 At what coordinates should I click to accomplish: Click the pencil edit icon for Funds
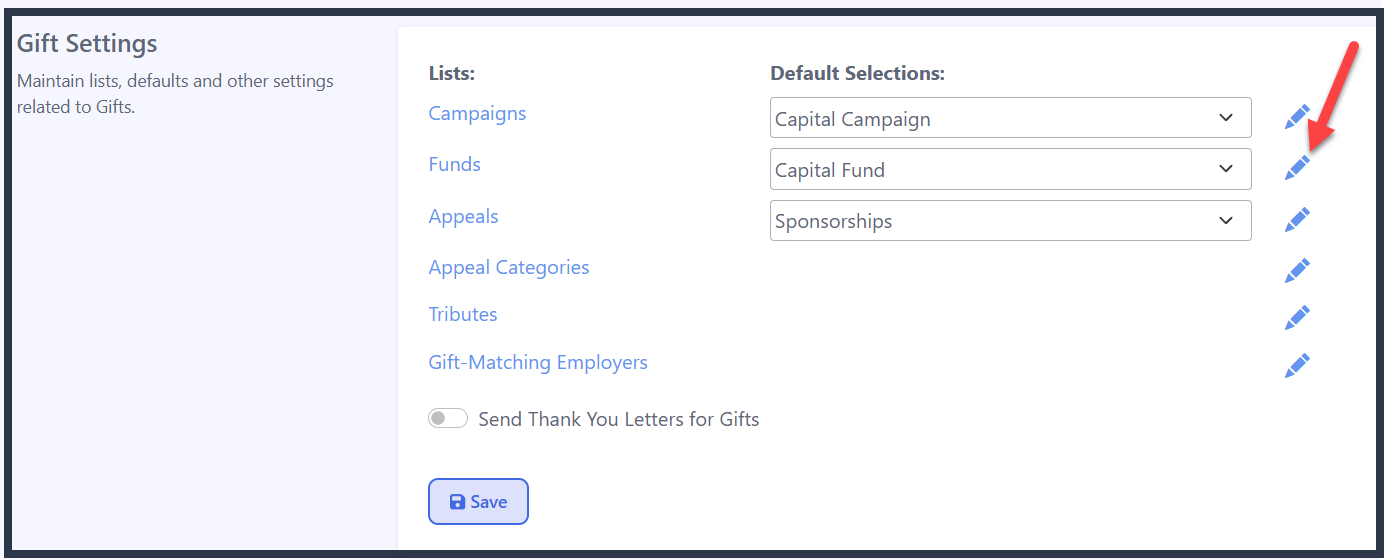point(1297,168)
